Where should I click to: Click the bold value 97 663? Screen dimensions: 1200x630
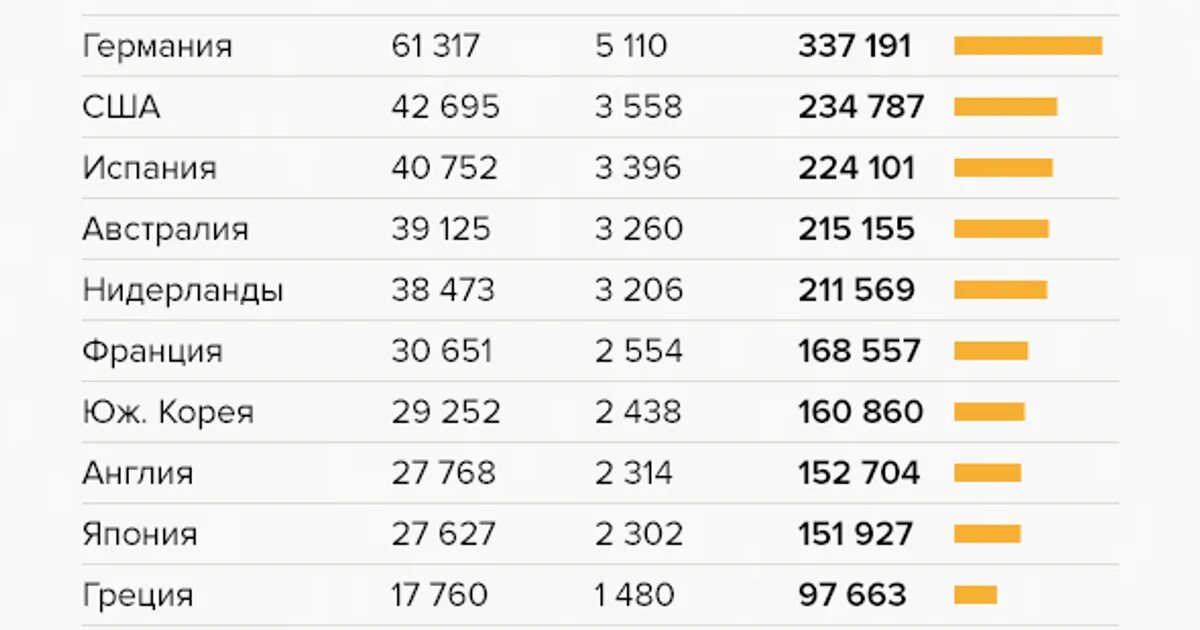852,595
